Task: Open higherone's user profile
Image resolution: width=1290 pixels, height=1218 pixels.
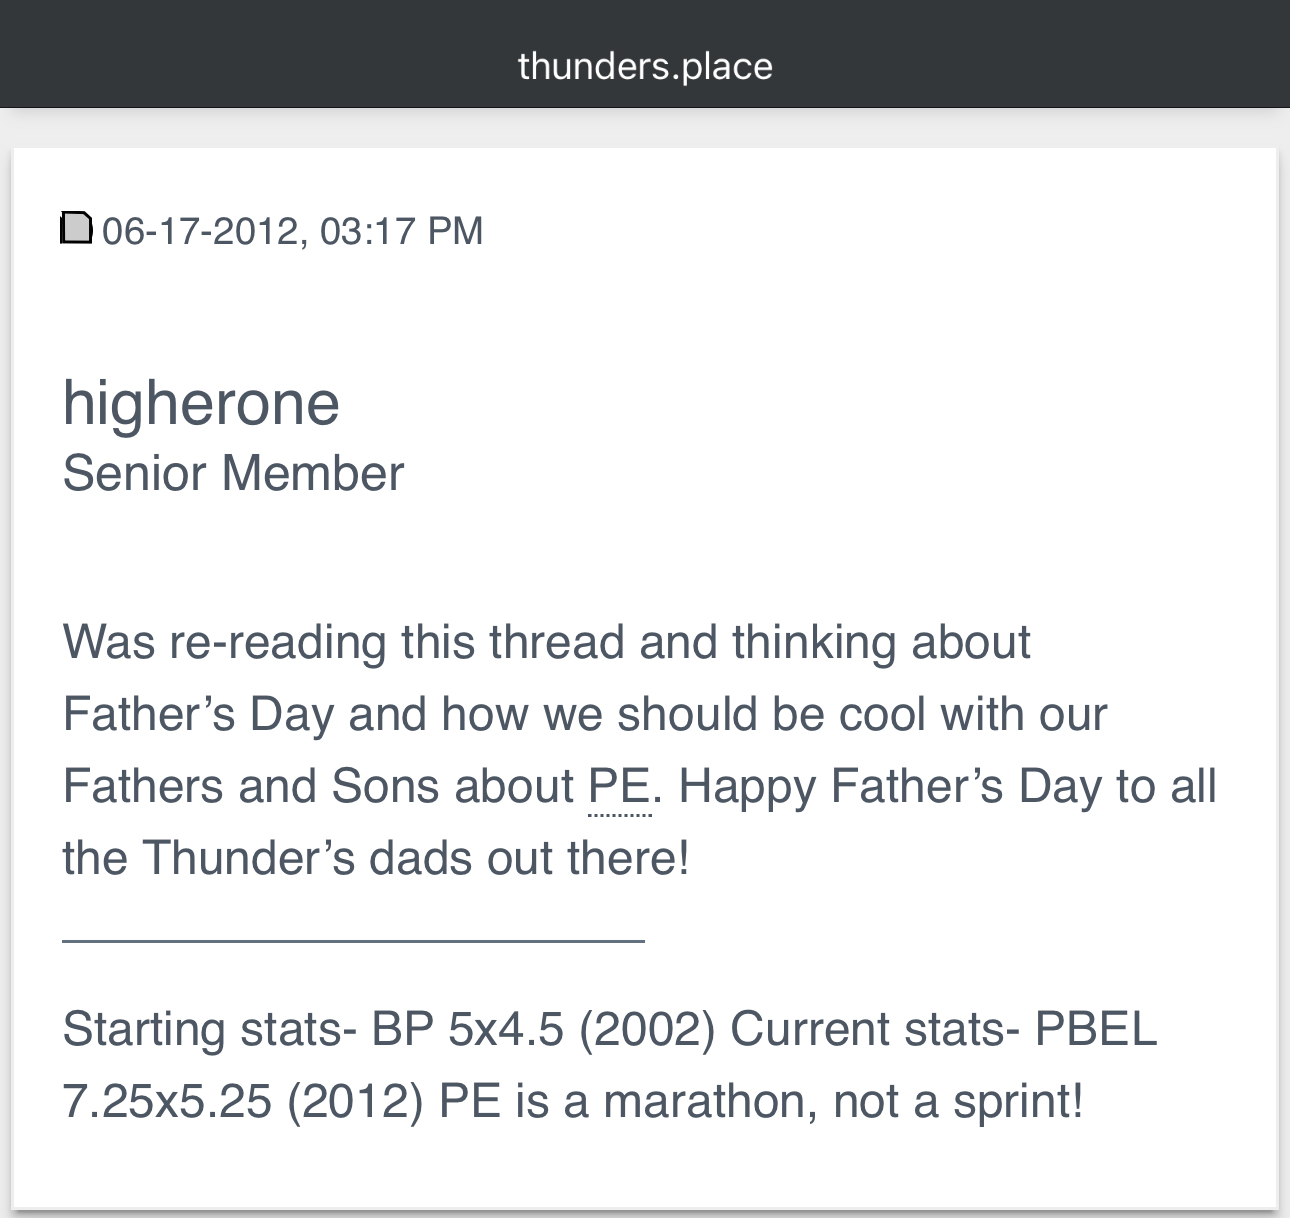Action: pyautogui.click(x=201, y=402)
